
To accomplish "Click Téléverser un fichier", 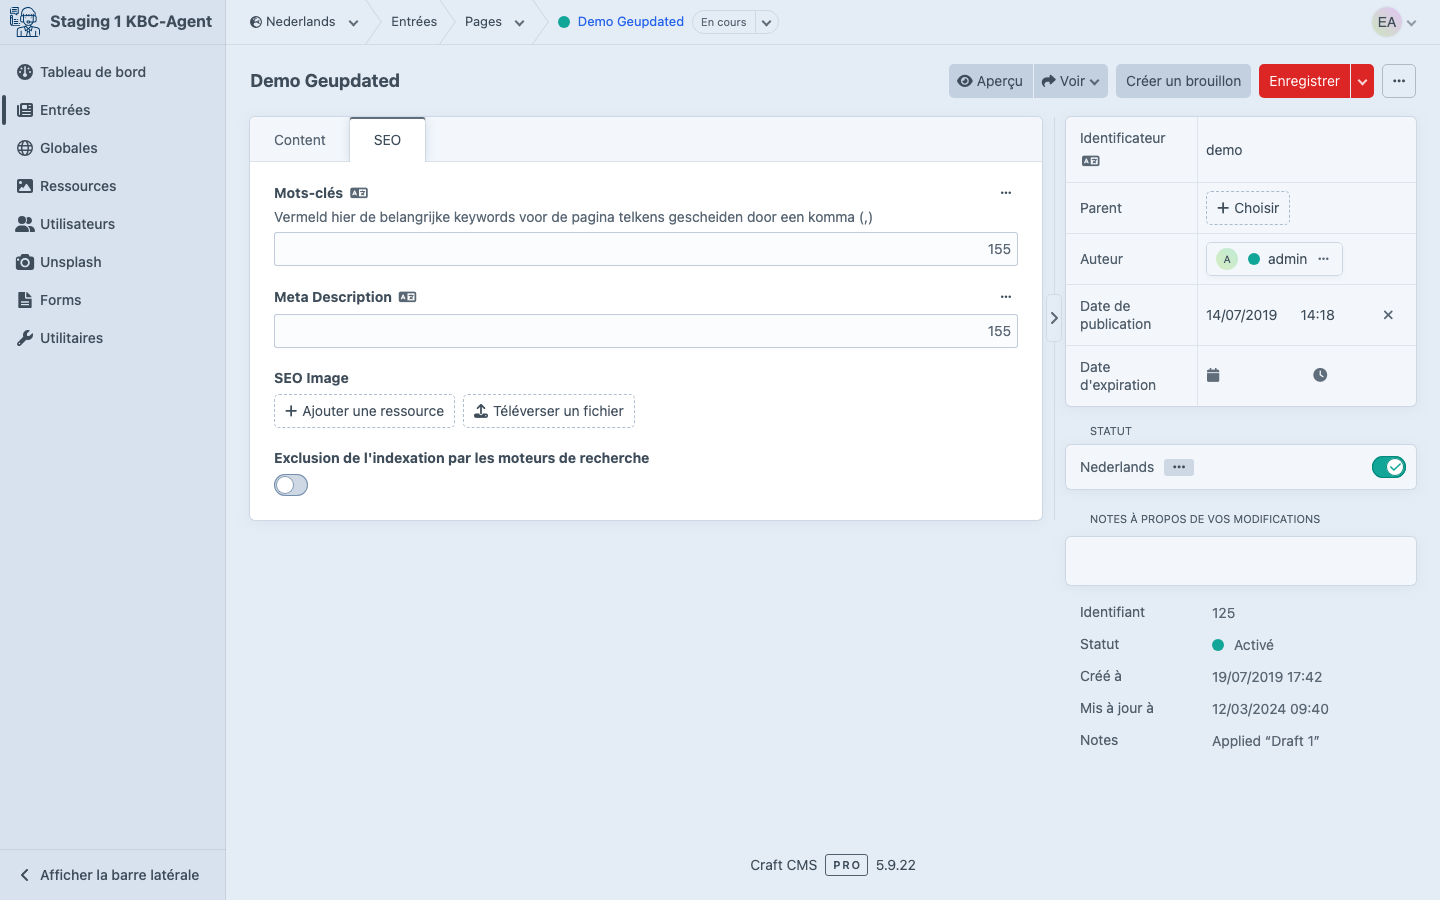I will (549, 411).
